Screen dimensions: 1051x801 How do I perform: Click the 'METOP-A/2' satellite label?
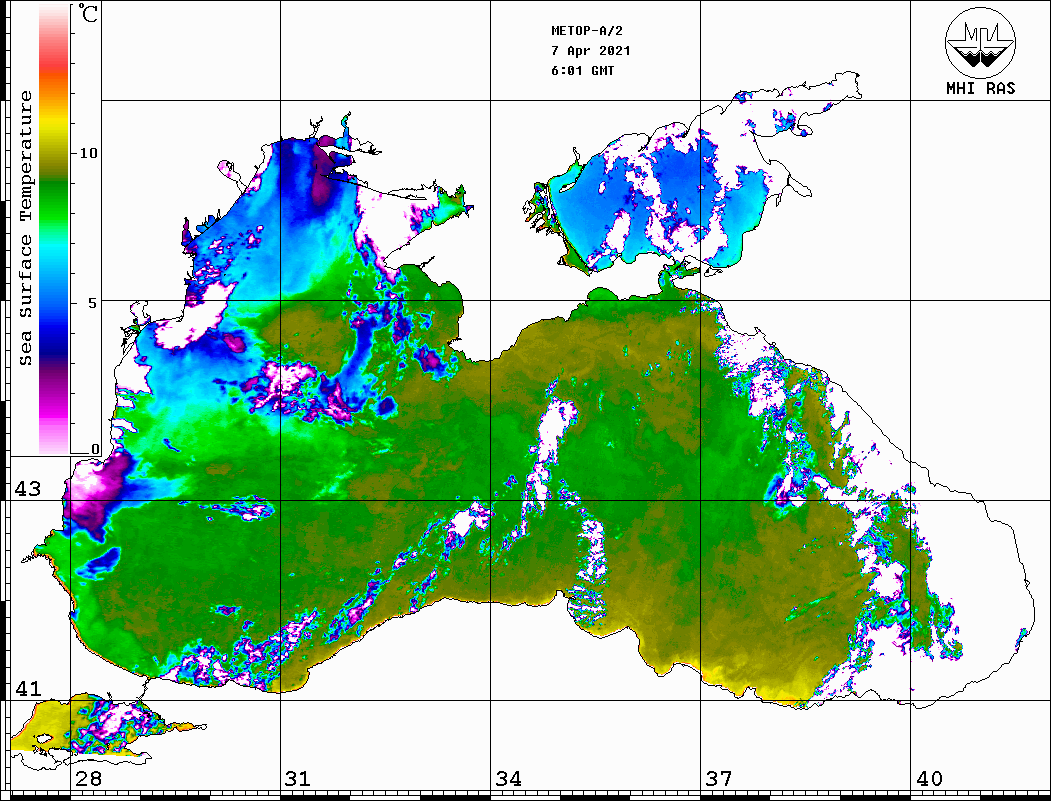[587, 31]
